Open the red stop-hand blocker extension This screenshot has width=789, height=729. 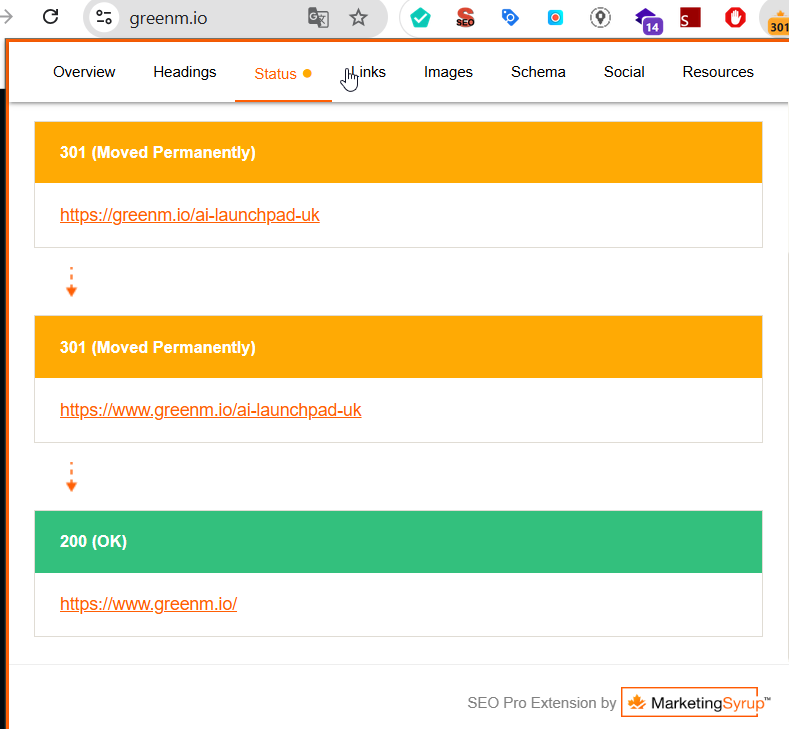pos(735,18)
